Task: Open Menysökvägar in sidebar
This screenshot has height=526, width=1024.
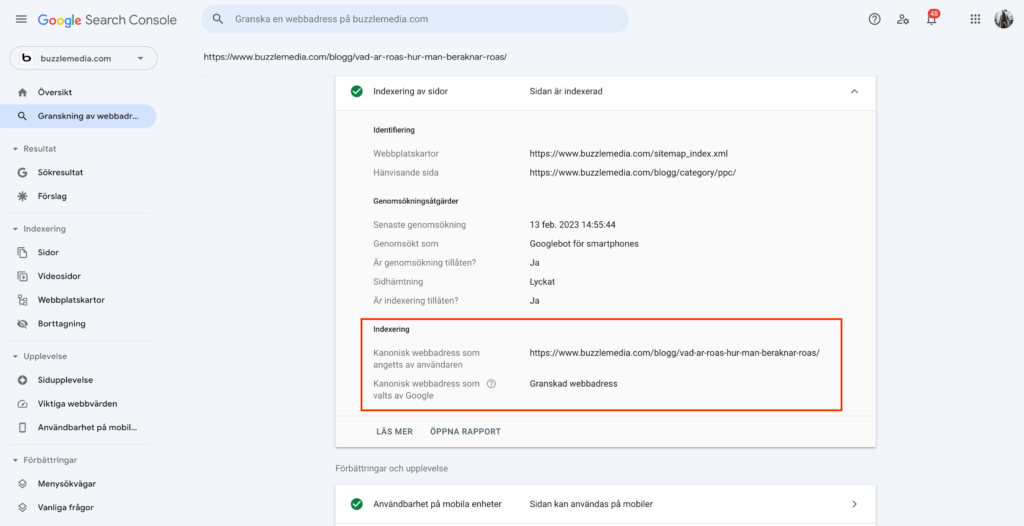Action: click(67, 484)
